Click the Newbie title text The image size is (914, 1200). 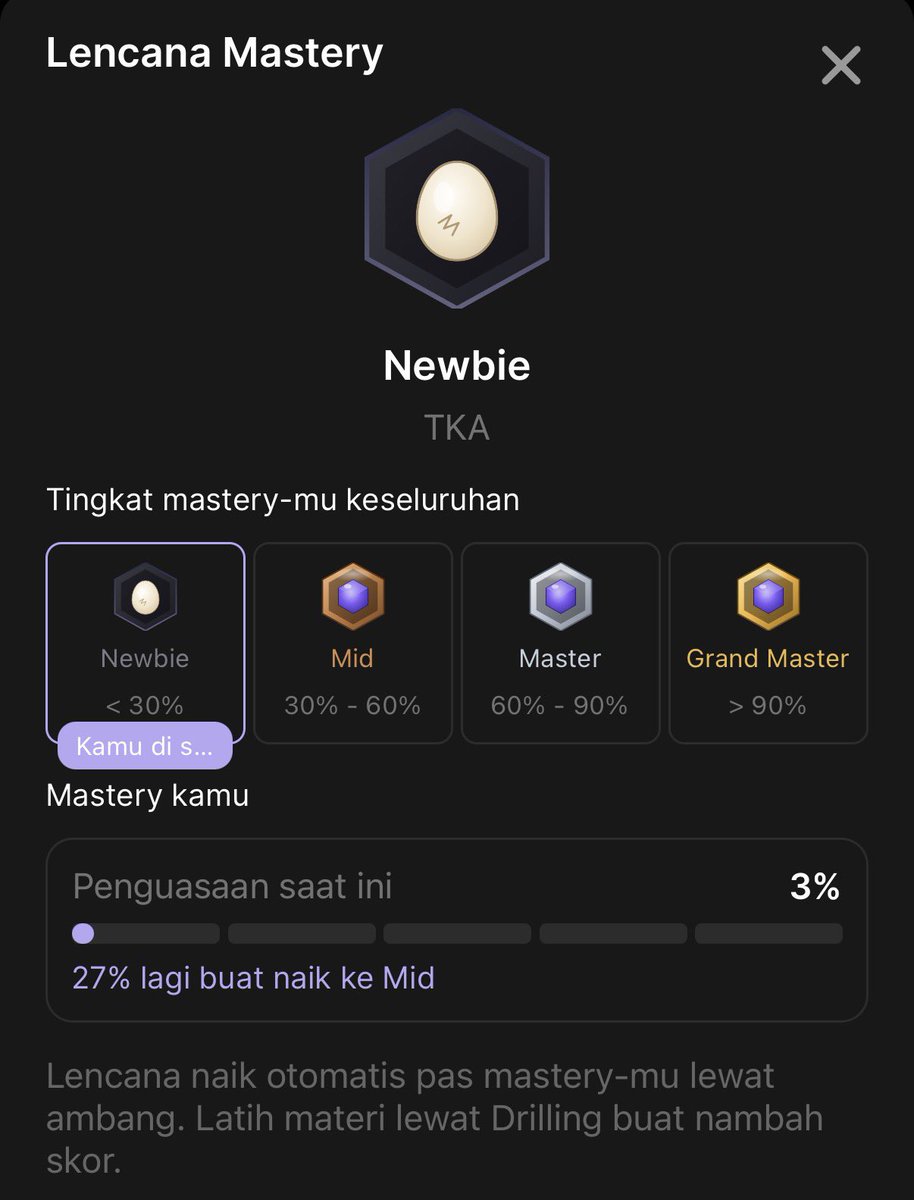click(457, 366)
